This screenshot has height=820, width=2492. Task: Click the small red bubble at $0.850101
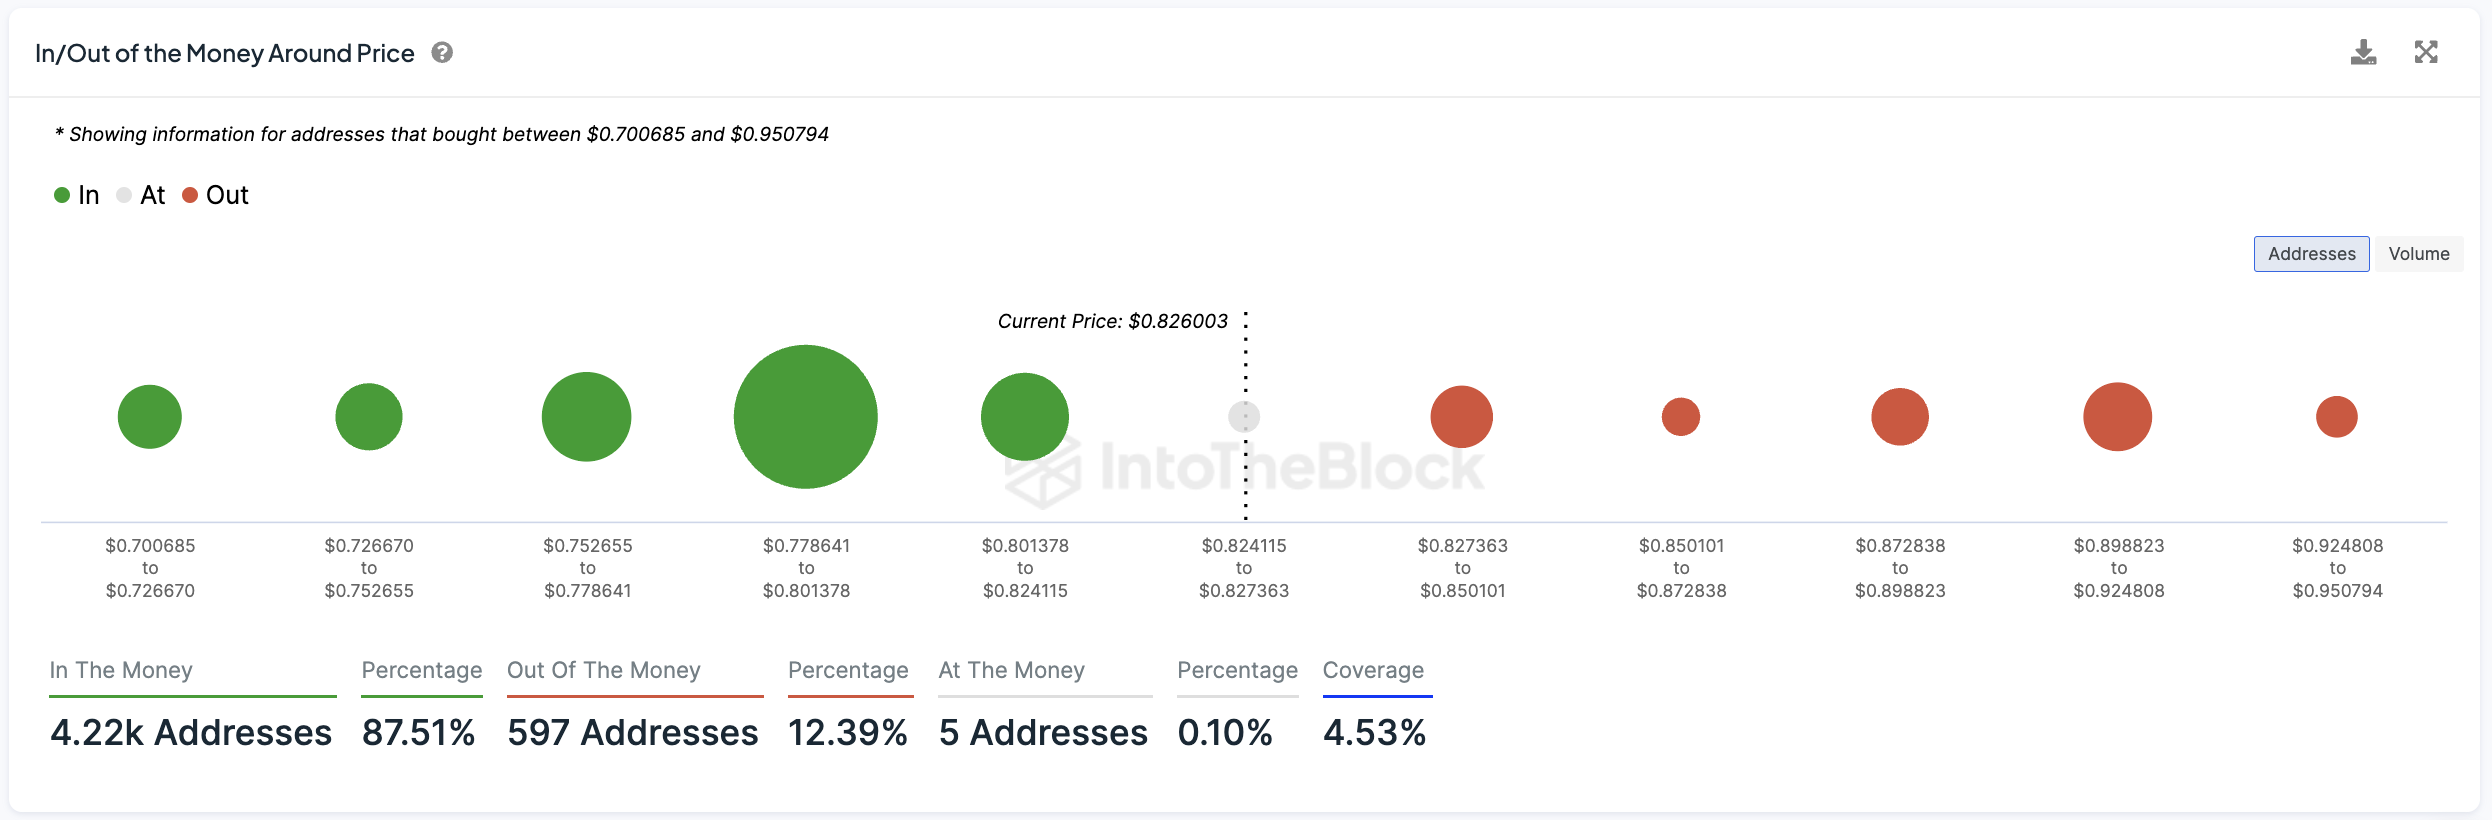[x=1681, y=417]
